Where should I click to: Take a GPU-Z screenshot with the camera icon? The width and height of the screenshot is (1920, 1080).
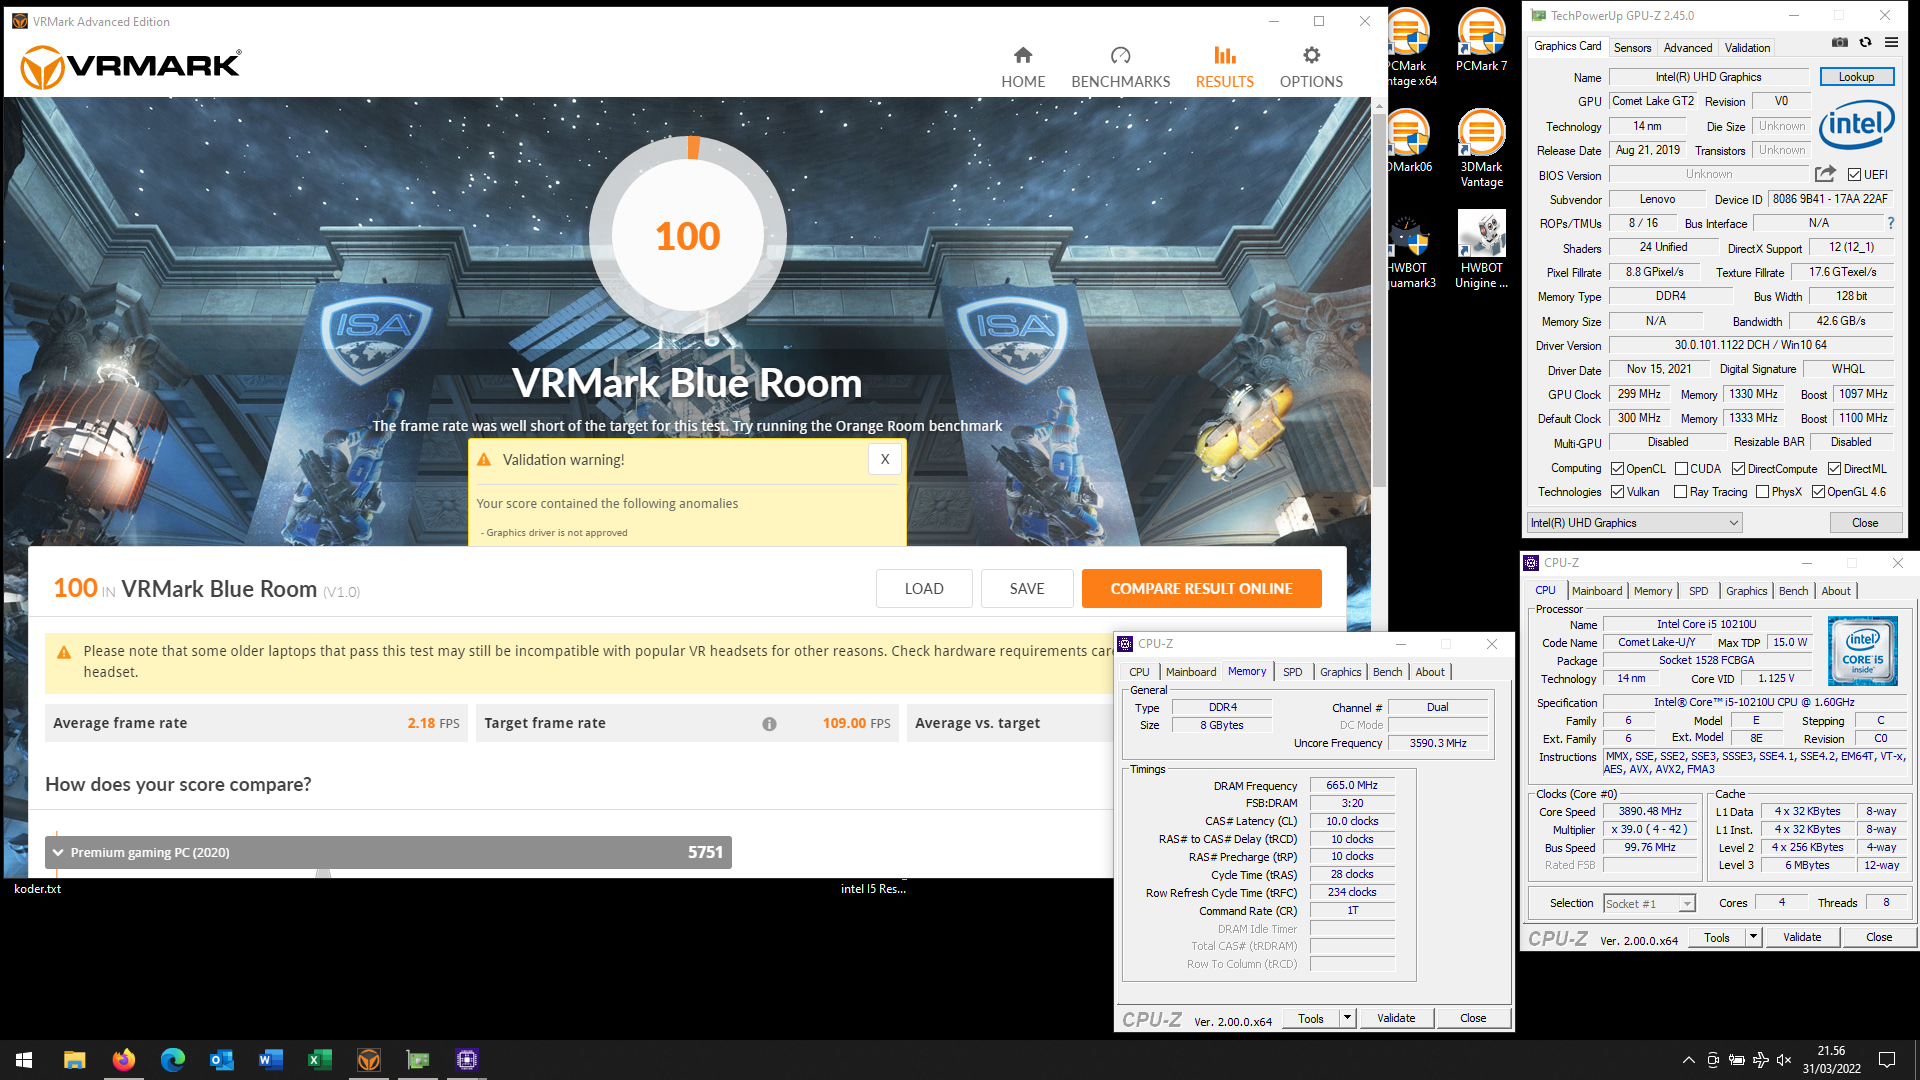pos(1839,43)
